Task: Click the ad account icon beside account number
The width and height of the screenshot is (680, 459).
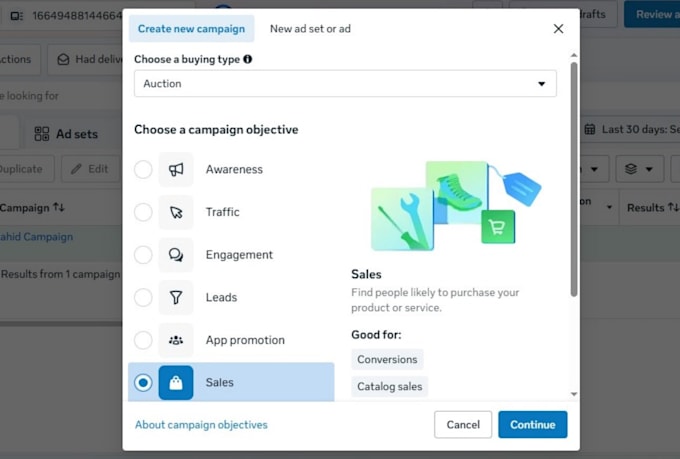Action: click(16, 16)
